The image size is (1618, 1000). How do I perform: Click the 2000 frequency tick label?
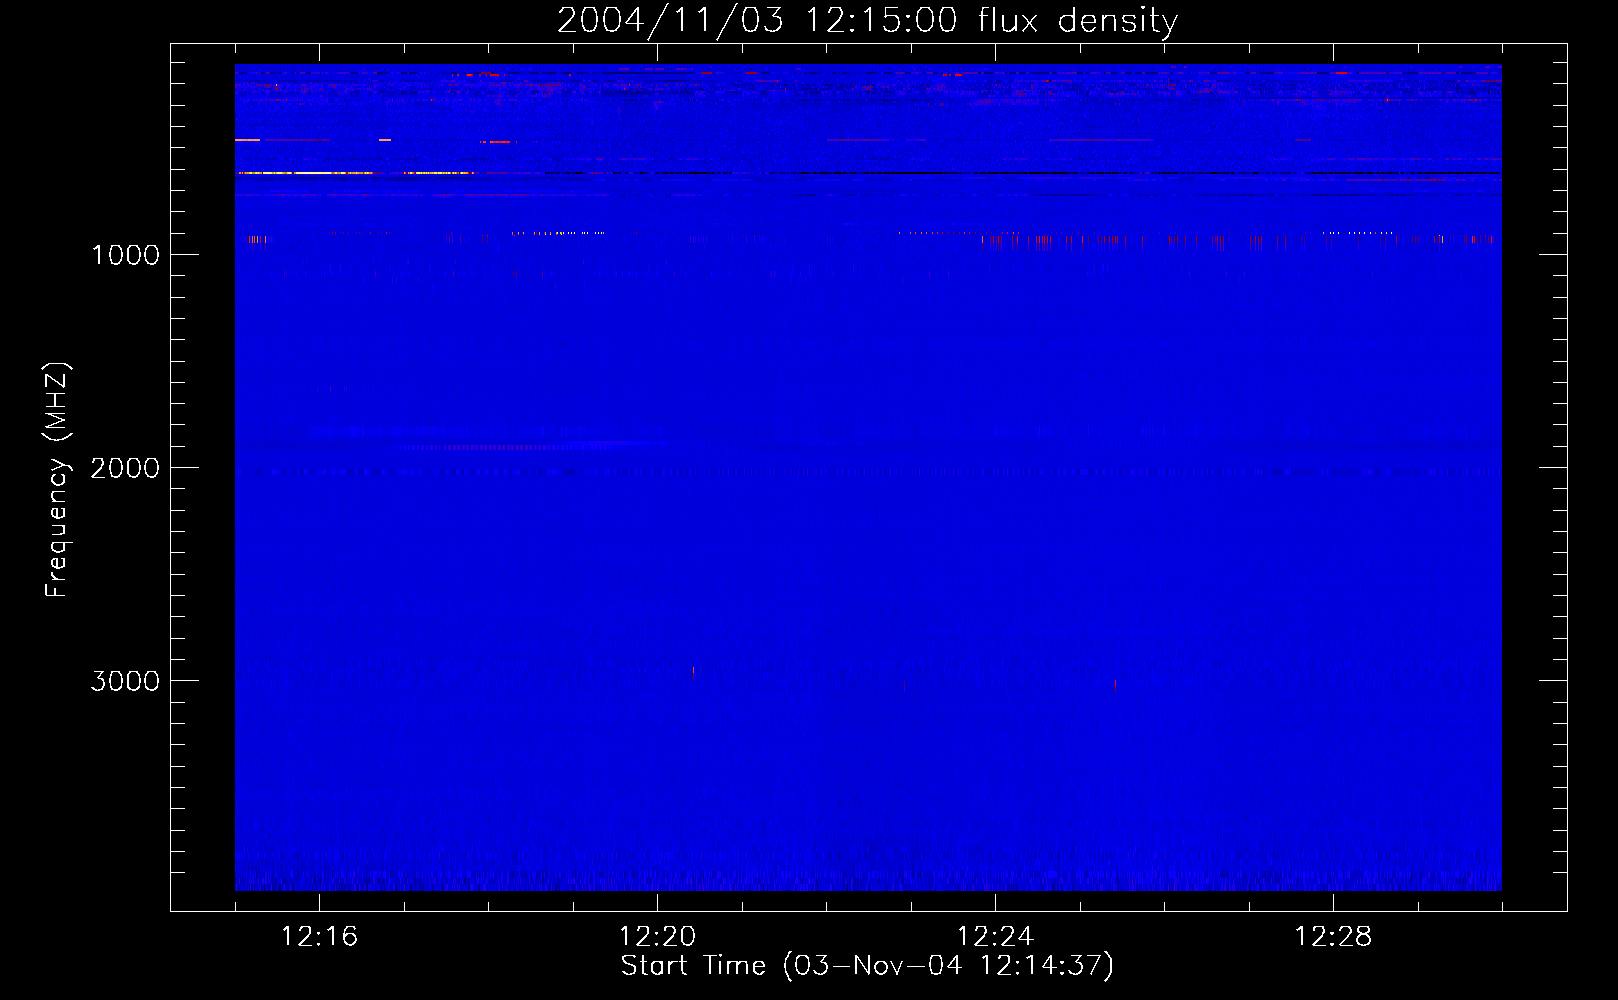(x=125, y=468)
